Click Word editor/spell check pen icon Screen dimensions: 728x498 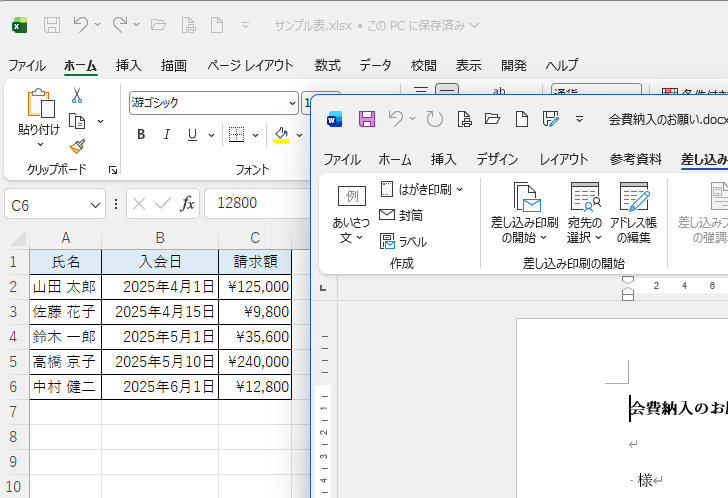point(551,119)
